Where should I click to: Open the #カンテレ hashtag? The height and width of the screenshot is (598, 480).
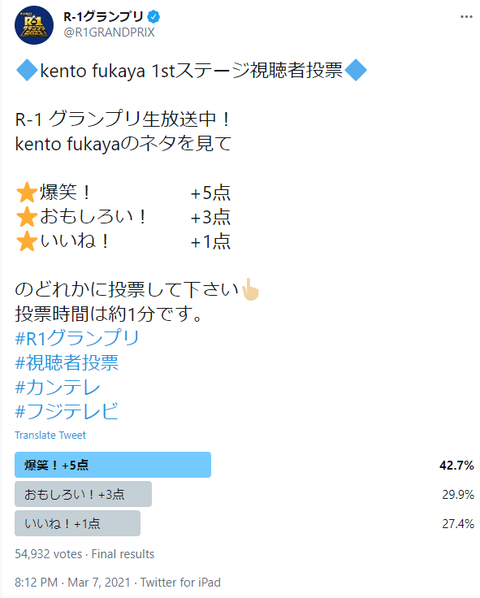click(x=57, y=387)
